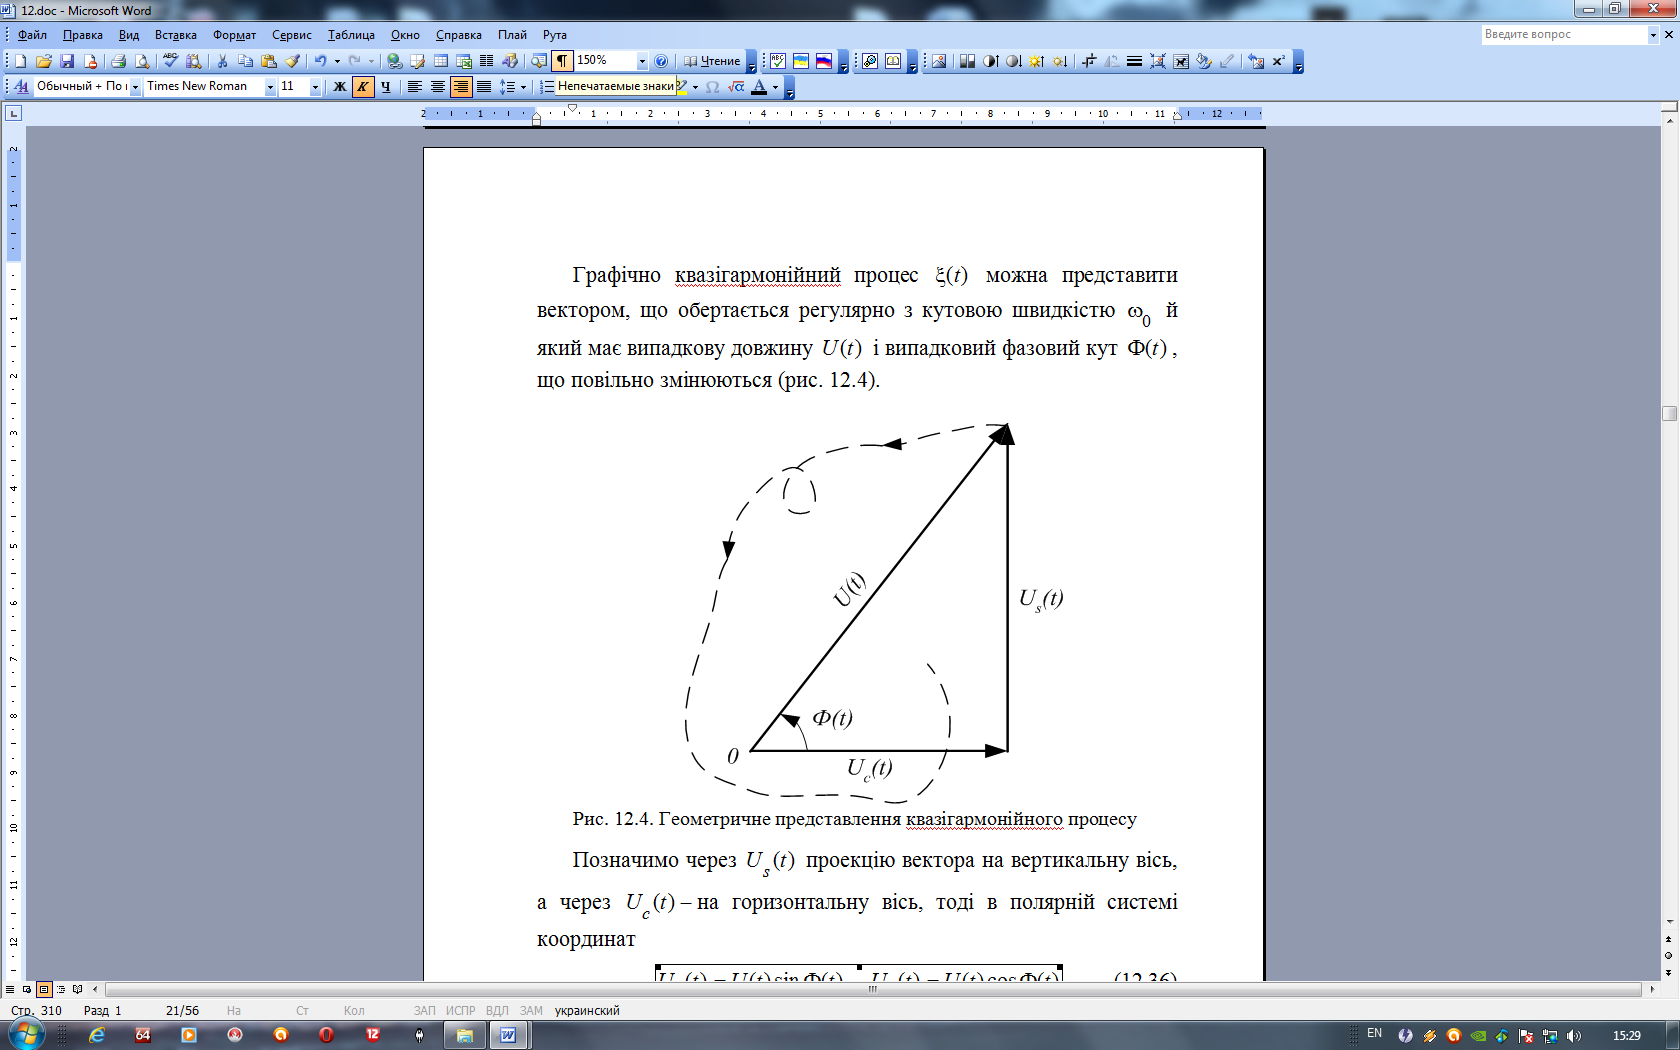The height and width of the screenshot is (1050, 1680).
Task: Print the document using the printer icon
Action: coord(118,61)
